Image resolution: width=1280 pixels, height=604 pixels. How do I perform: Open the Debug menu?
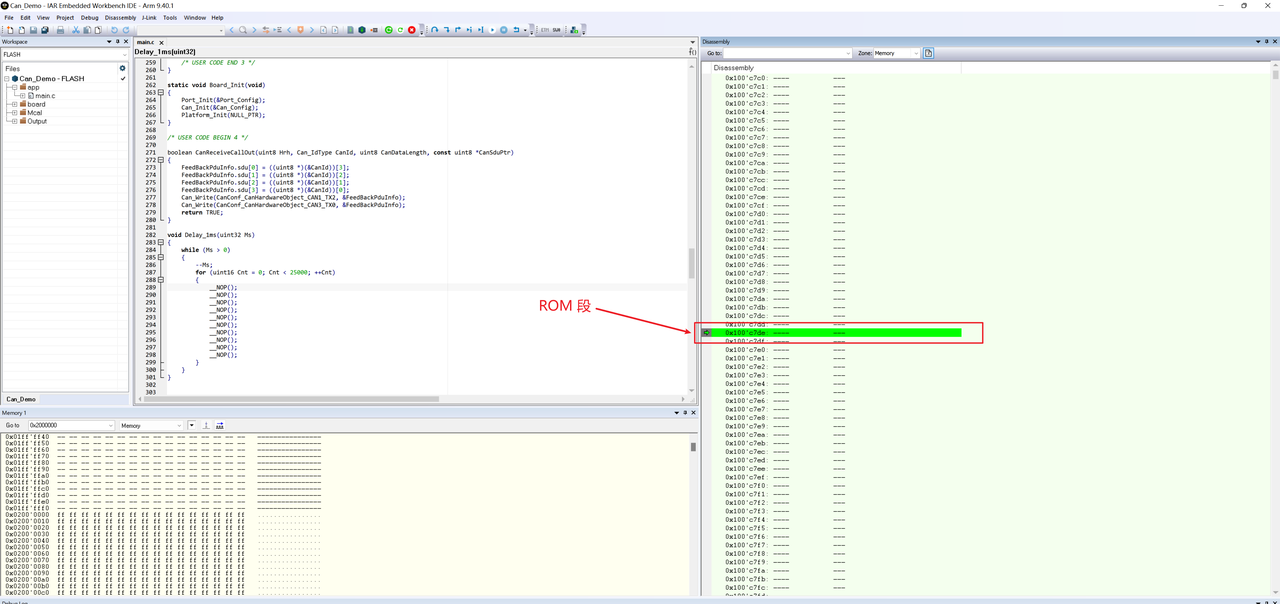tap(90, 17)
